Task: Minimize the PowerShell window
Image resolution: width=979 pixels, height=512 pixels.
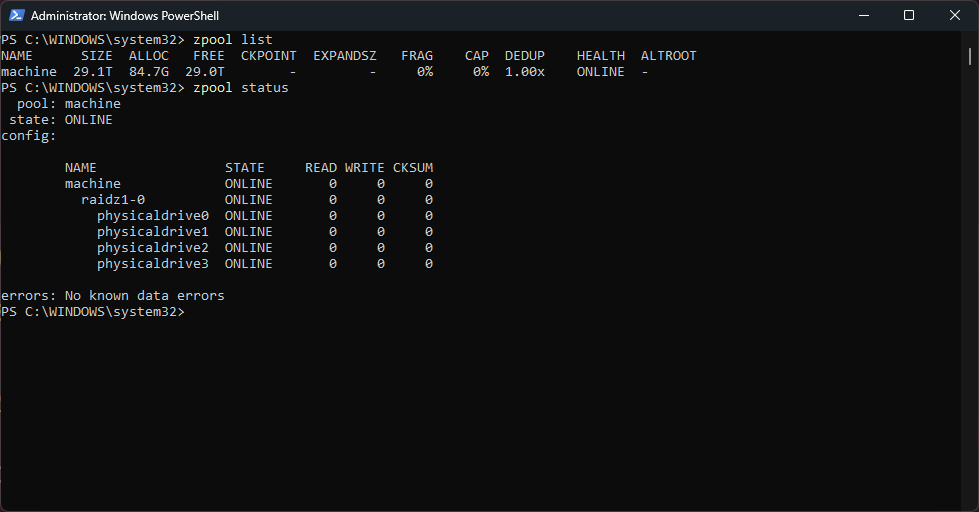Action: 863,15
